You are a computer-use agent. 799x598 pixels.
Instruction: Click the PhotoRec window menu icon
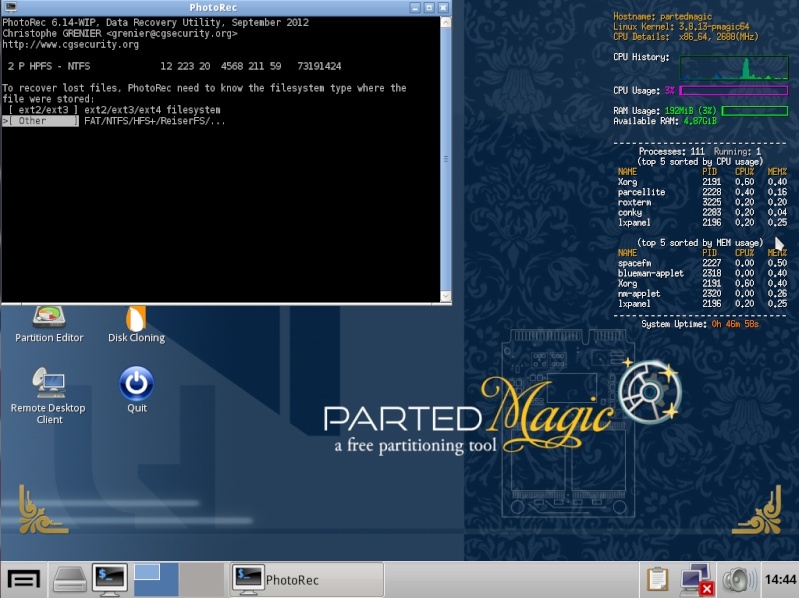[10, 7]
